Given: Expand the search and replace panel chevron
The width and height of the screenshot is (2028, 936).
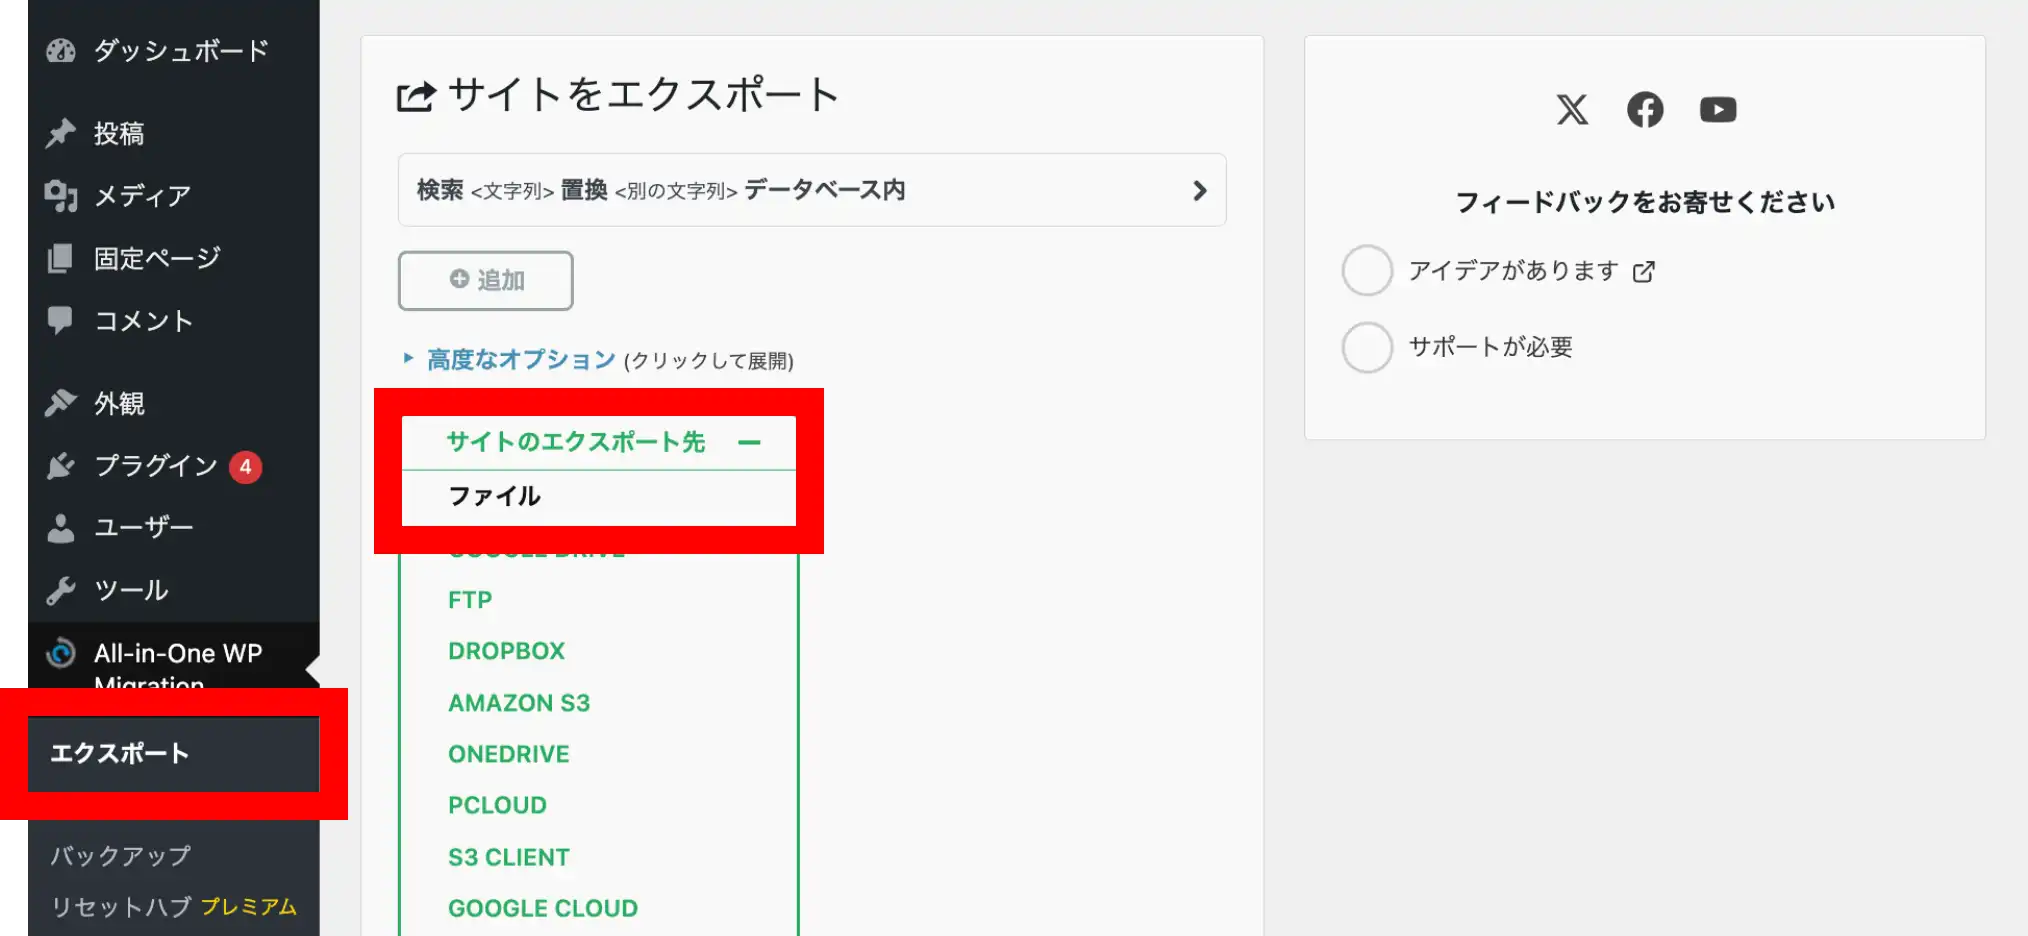Looking at the screenshot, I should point(1200,190).
